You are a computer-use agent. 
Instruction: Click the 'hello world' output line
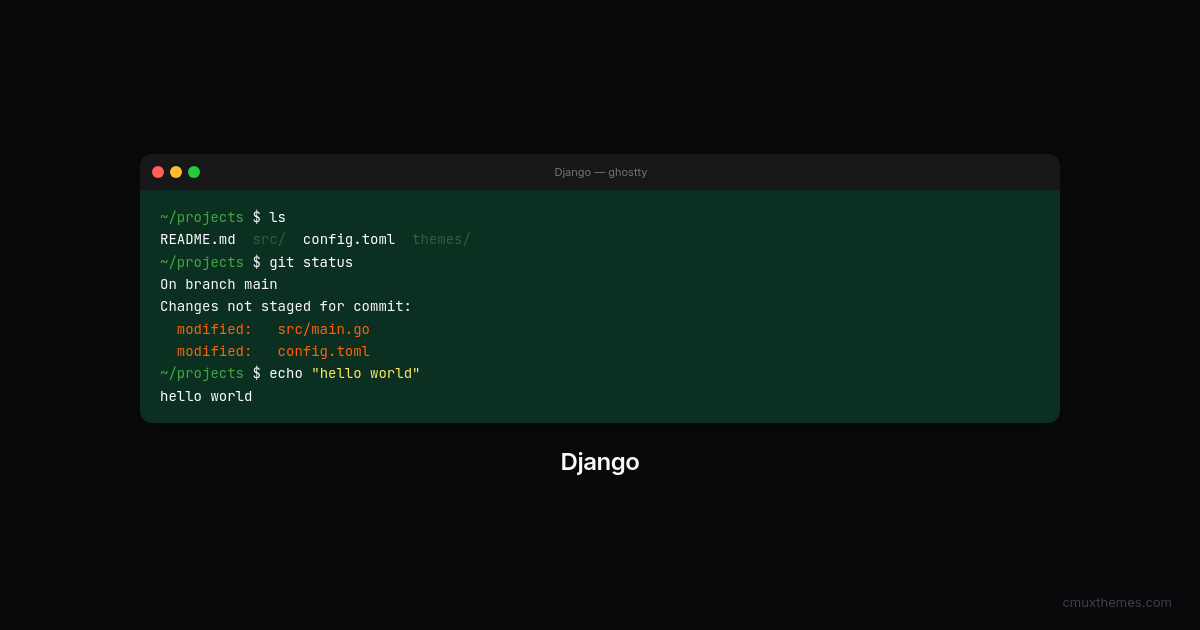[x=206, y=396]
